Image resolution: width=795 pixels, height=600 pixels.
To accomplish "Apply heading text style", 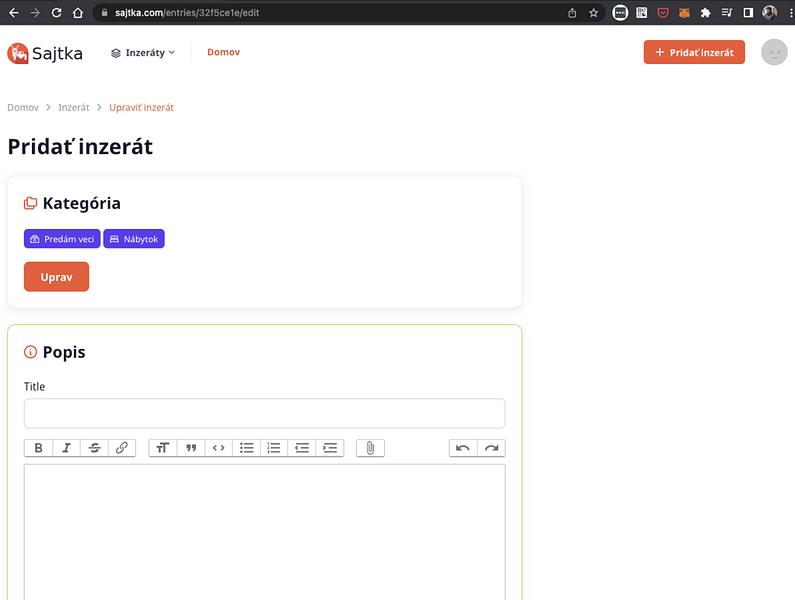I will (163, 448).
